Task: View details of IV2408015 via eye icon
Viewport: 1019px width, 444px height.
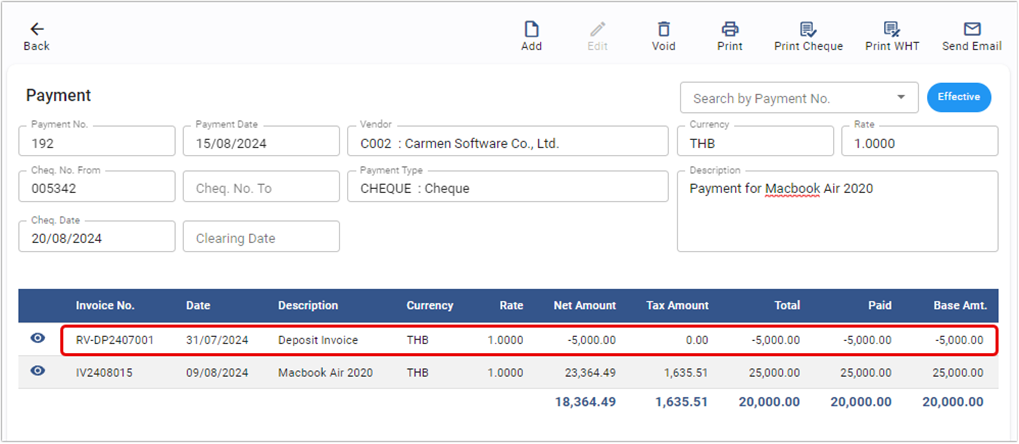Action: [x=38, y=371]
